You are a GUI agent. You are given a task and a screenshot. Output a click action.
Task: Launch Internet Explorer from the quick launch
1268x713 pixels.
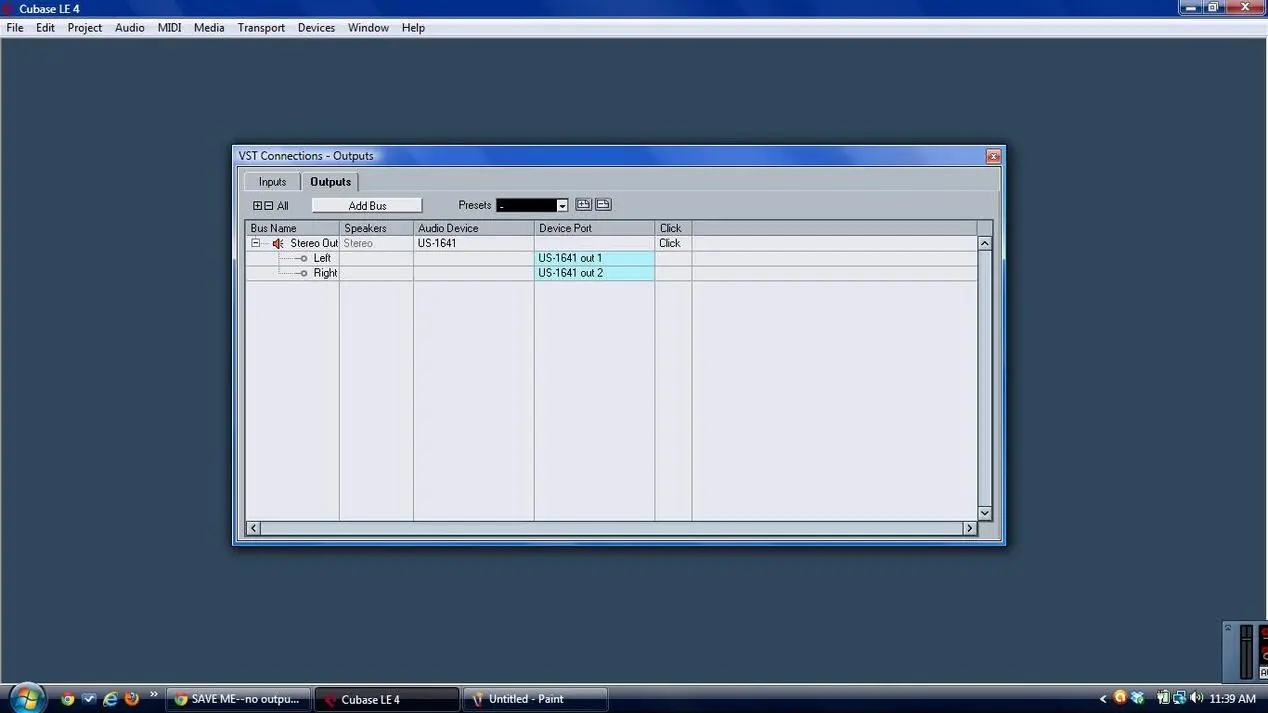coord(110,699)
